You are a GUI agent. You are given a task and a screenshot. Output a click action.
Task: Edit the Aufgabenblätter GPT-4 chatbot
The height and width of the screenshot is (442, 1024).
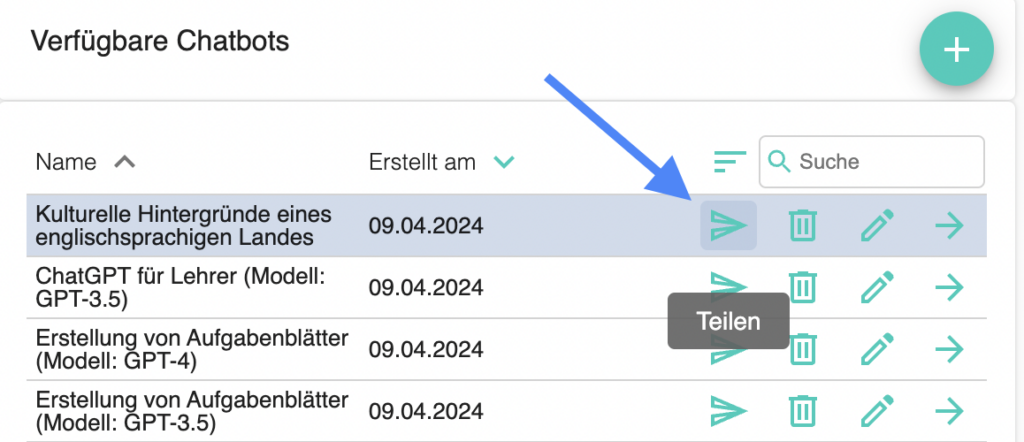point(876,349)
